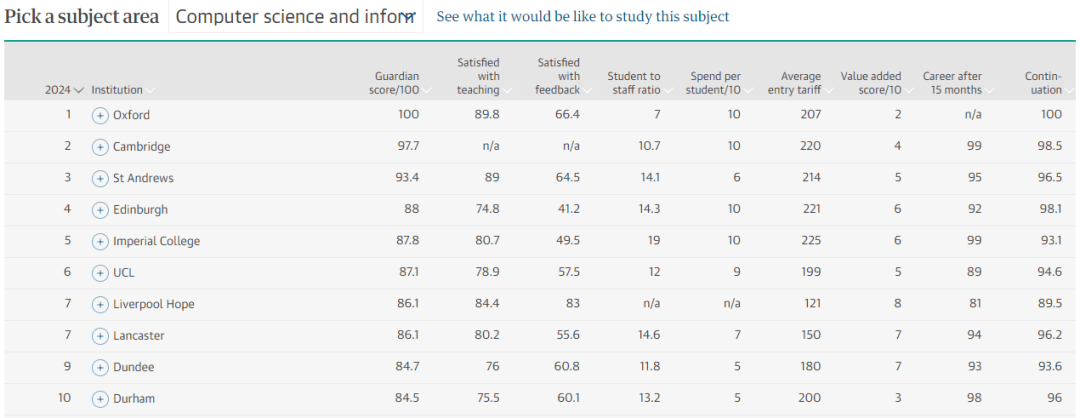This screenshot has height=418, width=1080.
Task: Open Edinburgh details with plus icon
Action: tap(100, 210)
